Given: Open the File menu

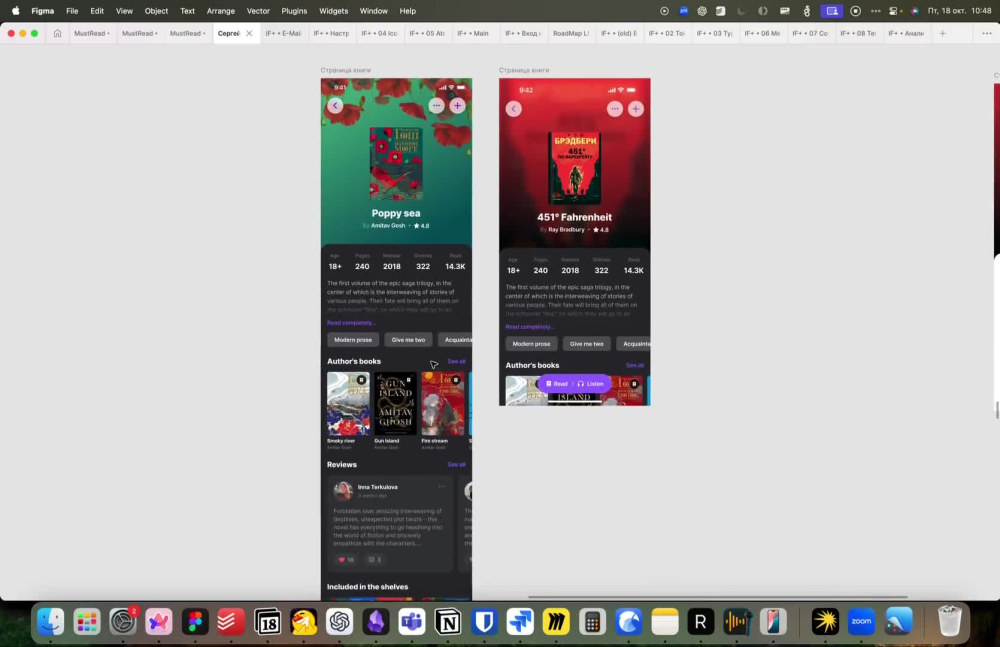Looking at the screenshot, I should (72, 11).
